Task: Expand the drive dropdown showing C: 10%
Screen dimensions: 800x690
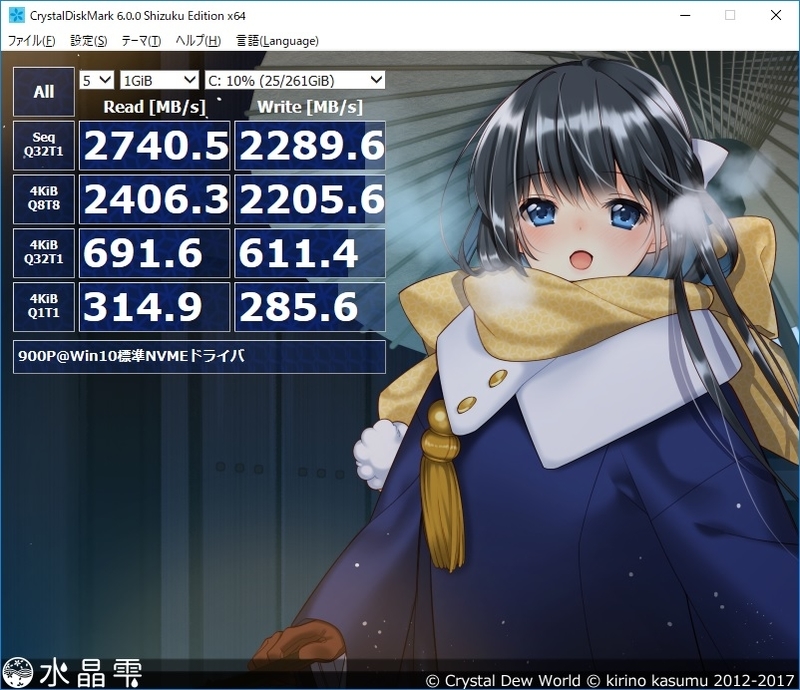Action: [295, 80]
